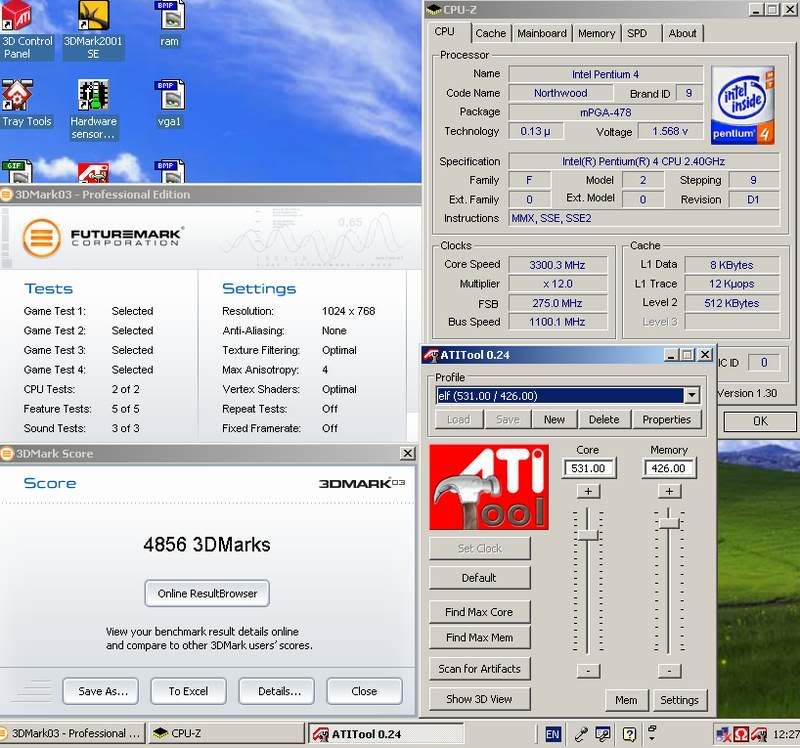
Task: Click the Core clock slider handle
Action: (588, 536)
